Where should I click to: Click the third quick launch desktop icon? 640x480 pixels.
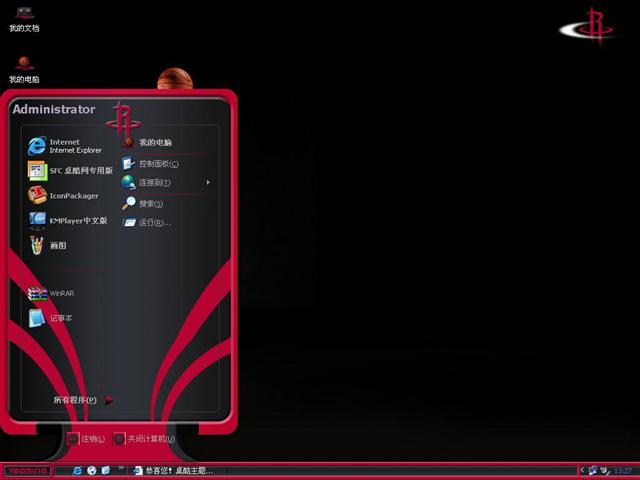[106, 471]
